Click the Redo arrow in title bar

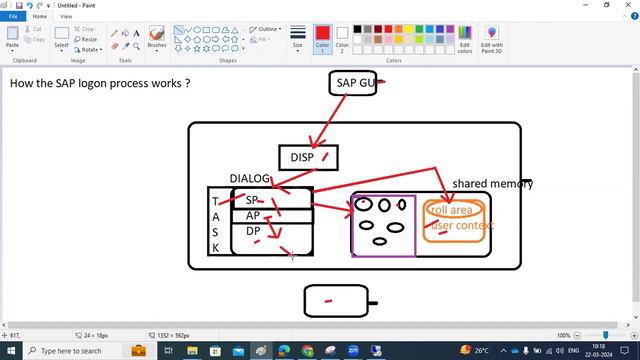pyautogui.click(x=40, y=5)
